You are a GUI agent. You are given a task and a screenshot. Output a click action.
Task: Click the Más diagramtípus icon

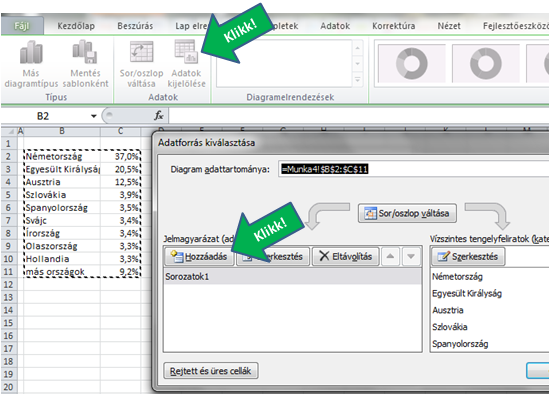pos(31,64)
